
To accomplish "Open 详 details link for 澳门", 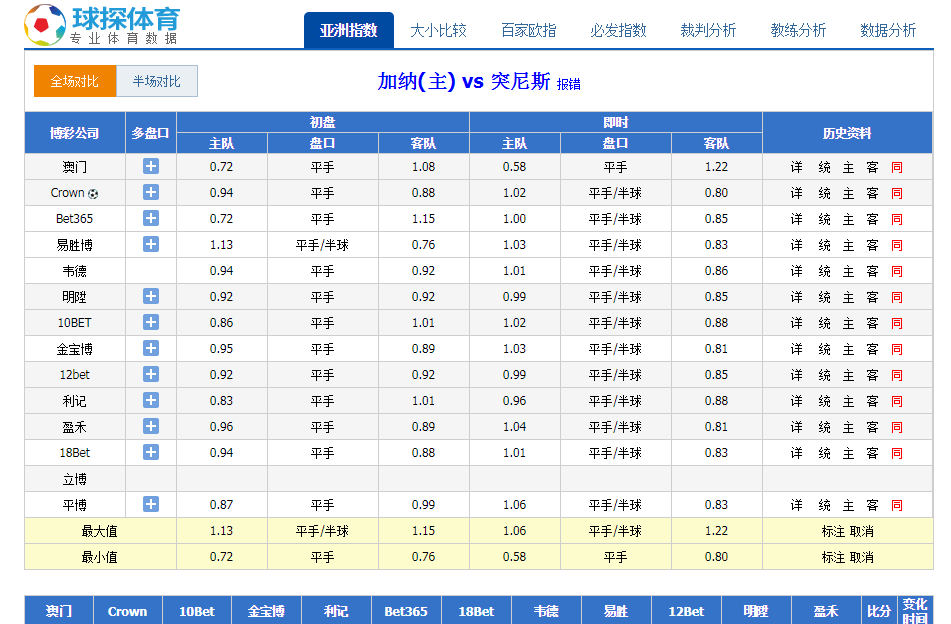I will click(x=796, y=167).
